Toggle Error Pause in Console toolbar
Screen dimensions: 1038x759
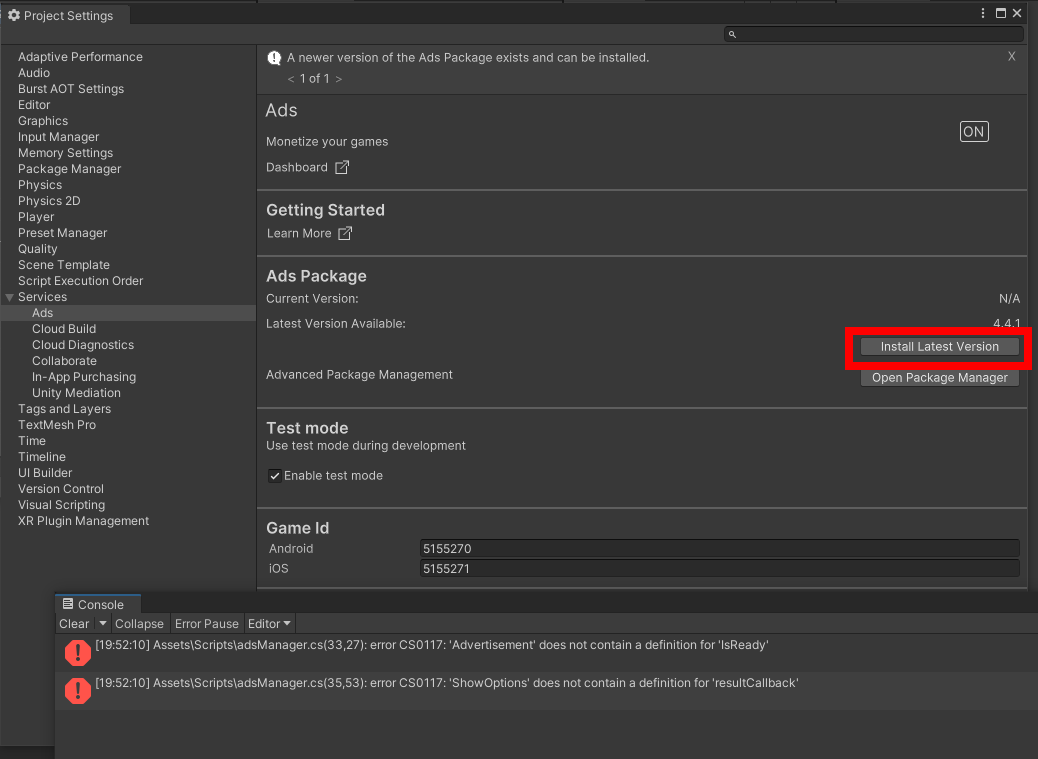tap(207, 623)
